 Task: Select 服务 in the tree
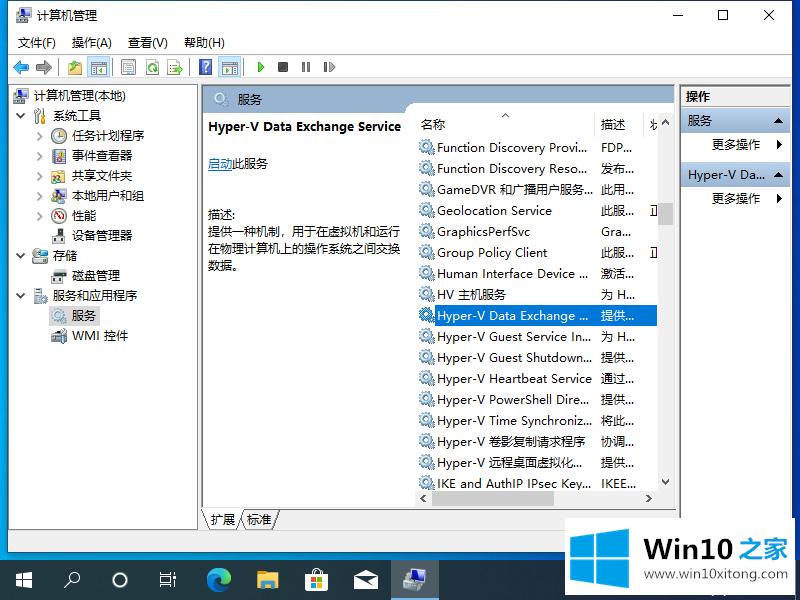coord(84,316)
